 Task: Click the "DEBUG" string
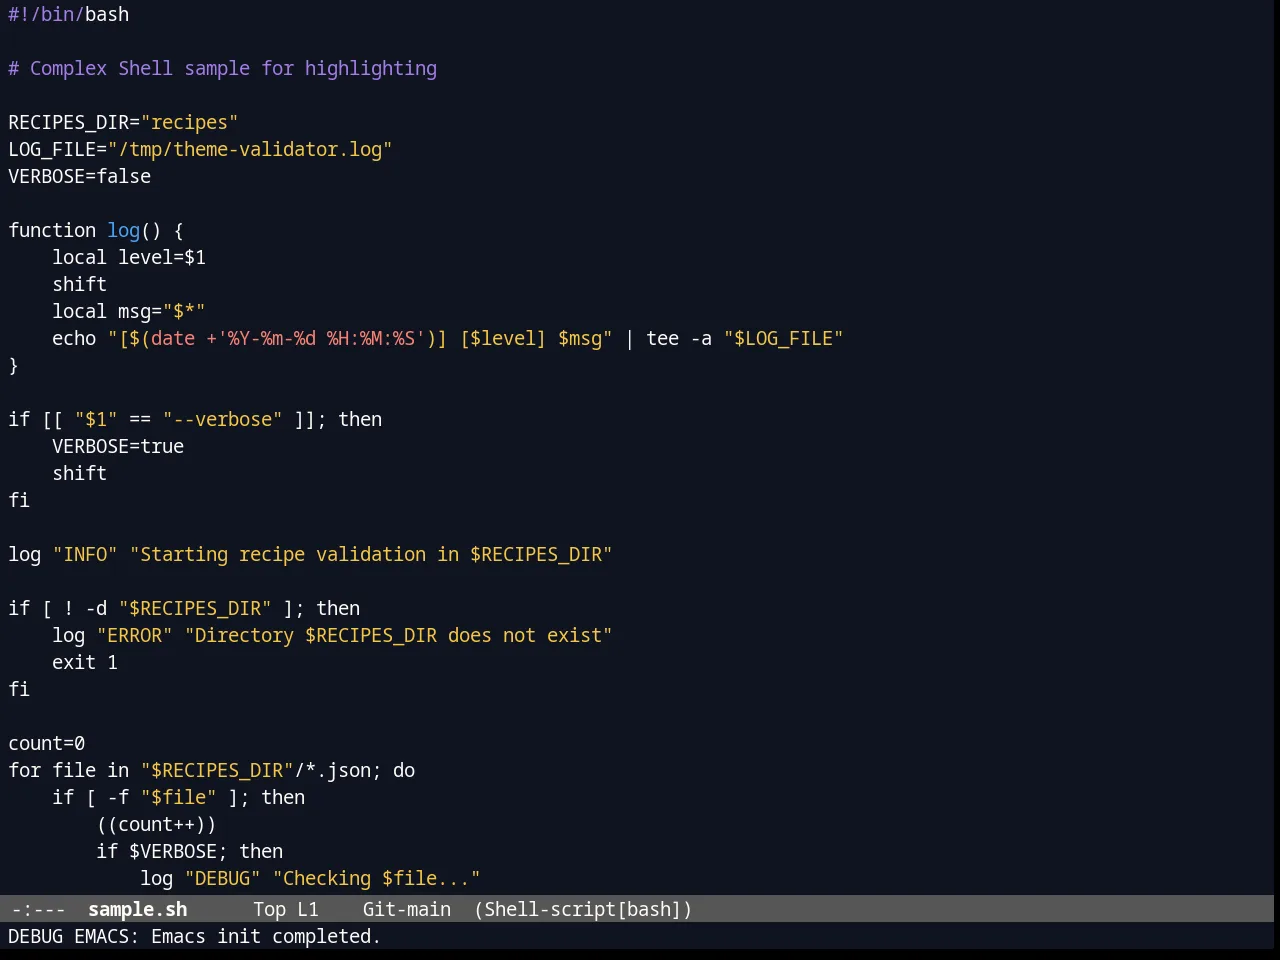pyautogui.click(x=223, y=878)
